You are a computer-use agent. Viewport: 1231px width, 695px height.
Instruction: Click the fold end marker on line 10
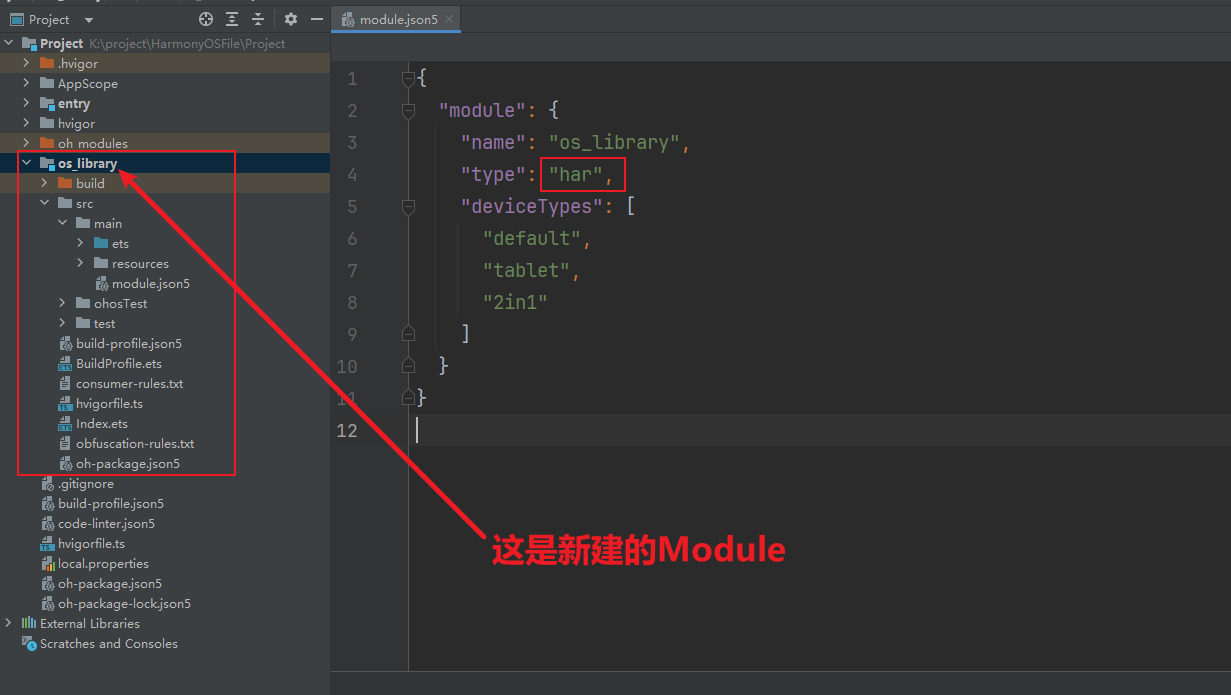[x=408, y=366]
